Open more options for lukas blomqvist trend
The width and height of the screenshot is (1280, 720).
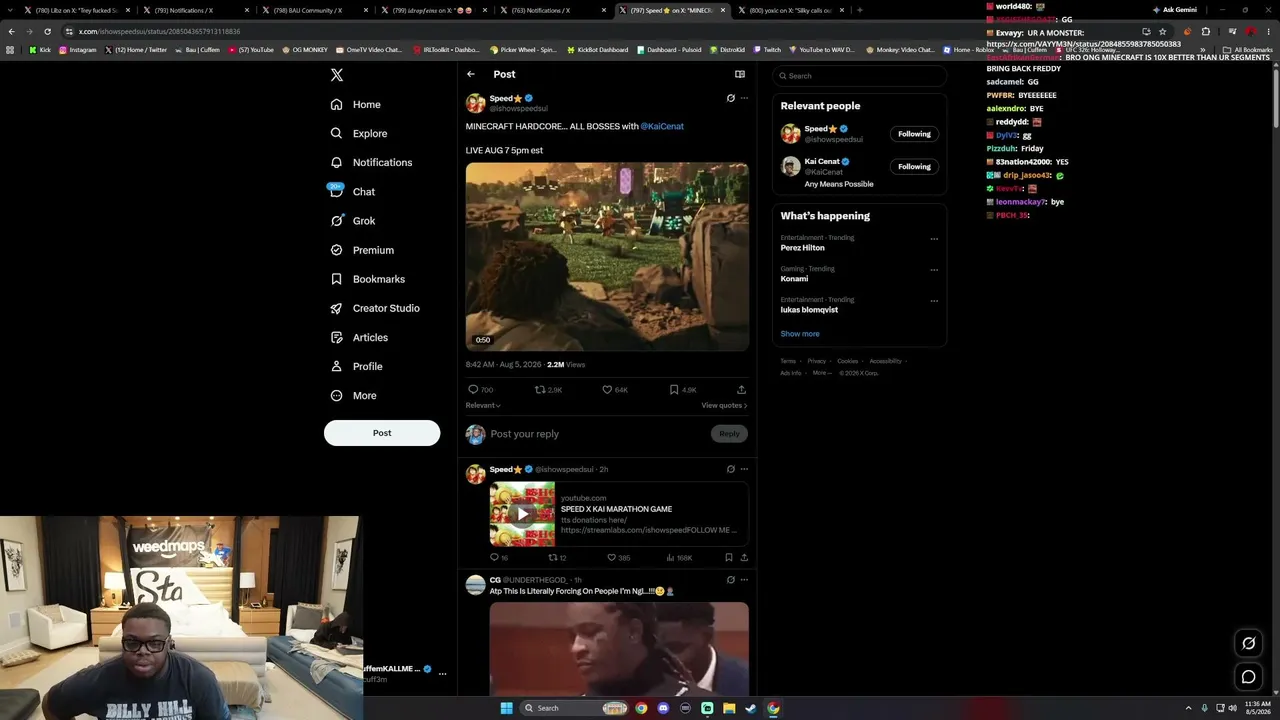pyautogui.click(x=934, y=301)
